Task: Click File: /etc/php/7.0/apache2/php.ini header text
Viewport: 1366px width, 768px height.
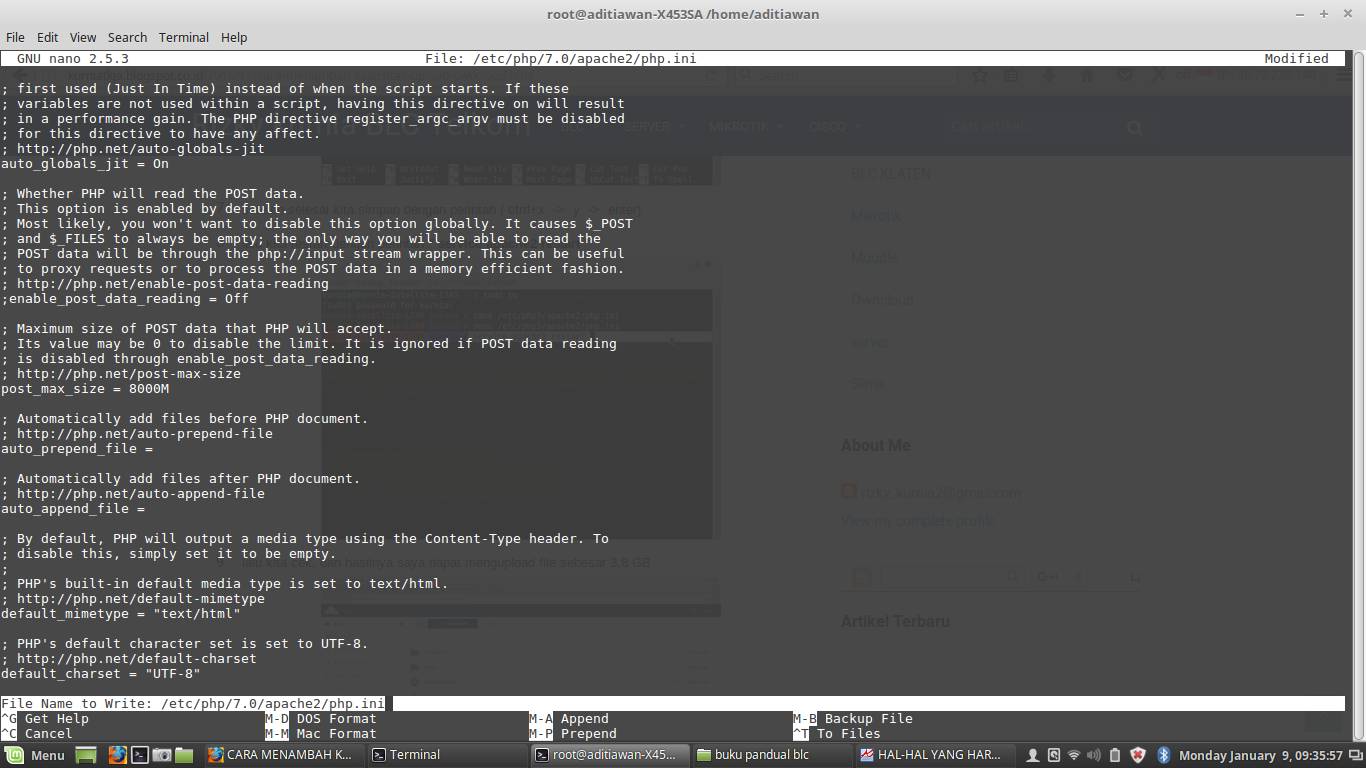Action: coord(561,58)
